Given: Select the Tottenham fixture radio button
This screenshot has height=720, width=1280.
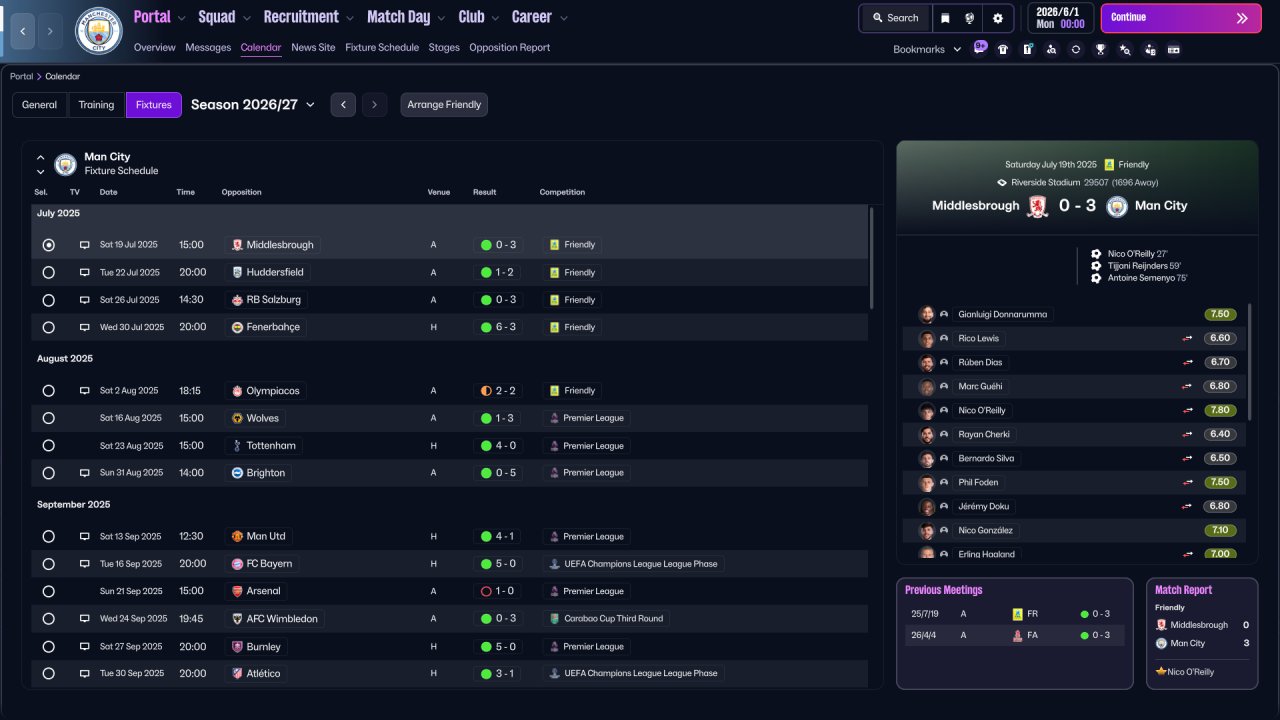Looking at the screenshot, I should tap(48, 446).
